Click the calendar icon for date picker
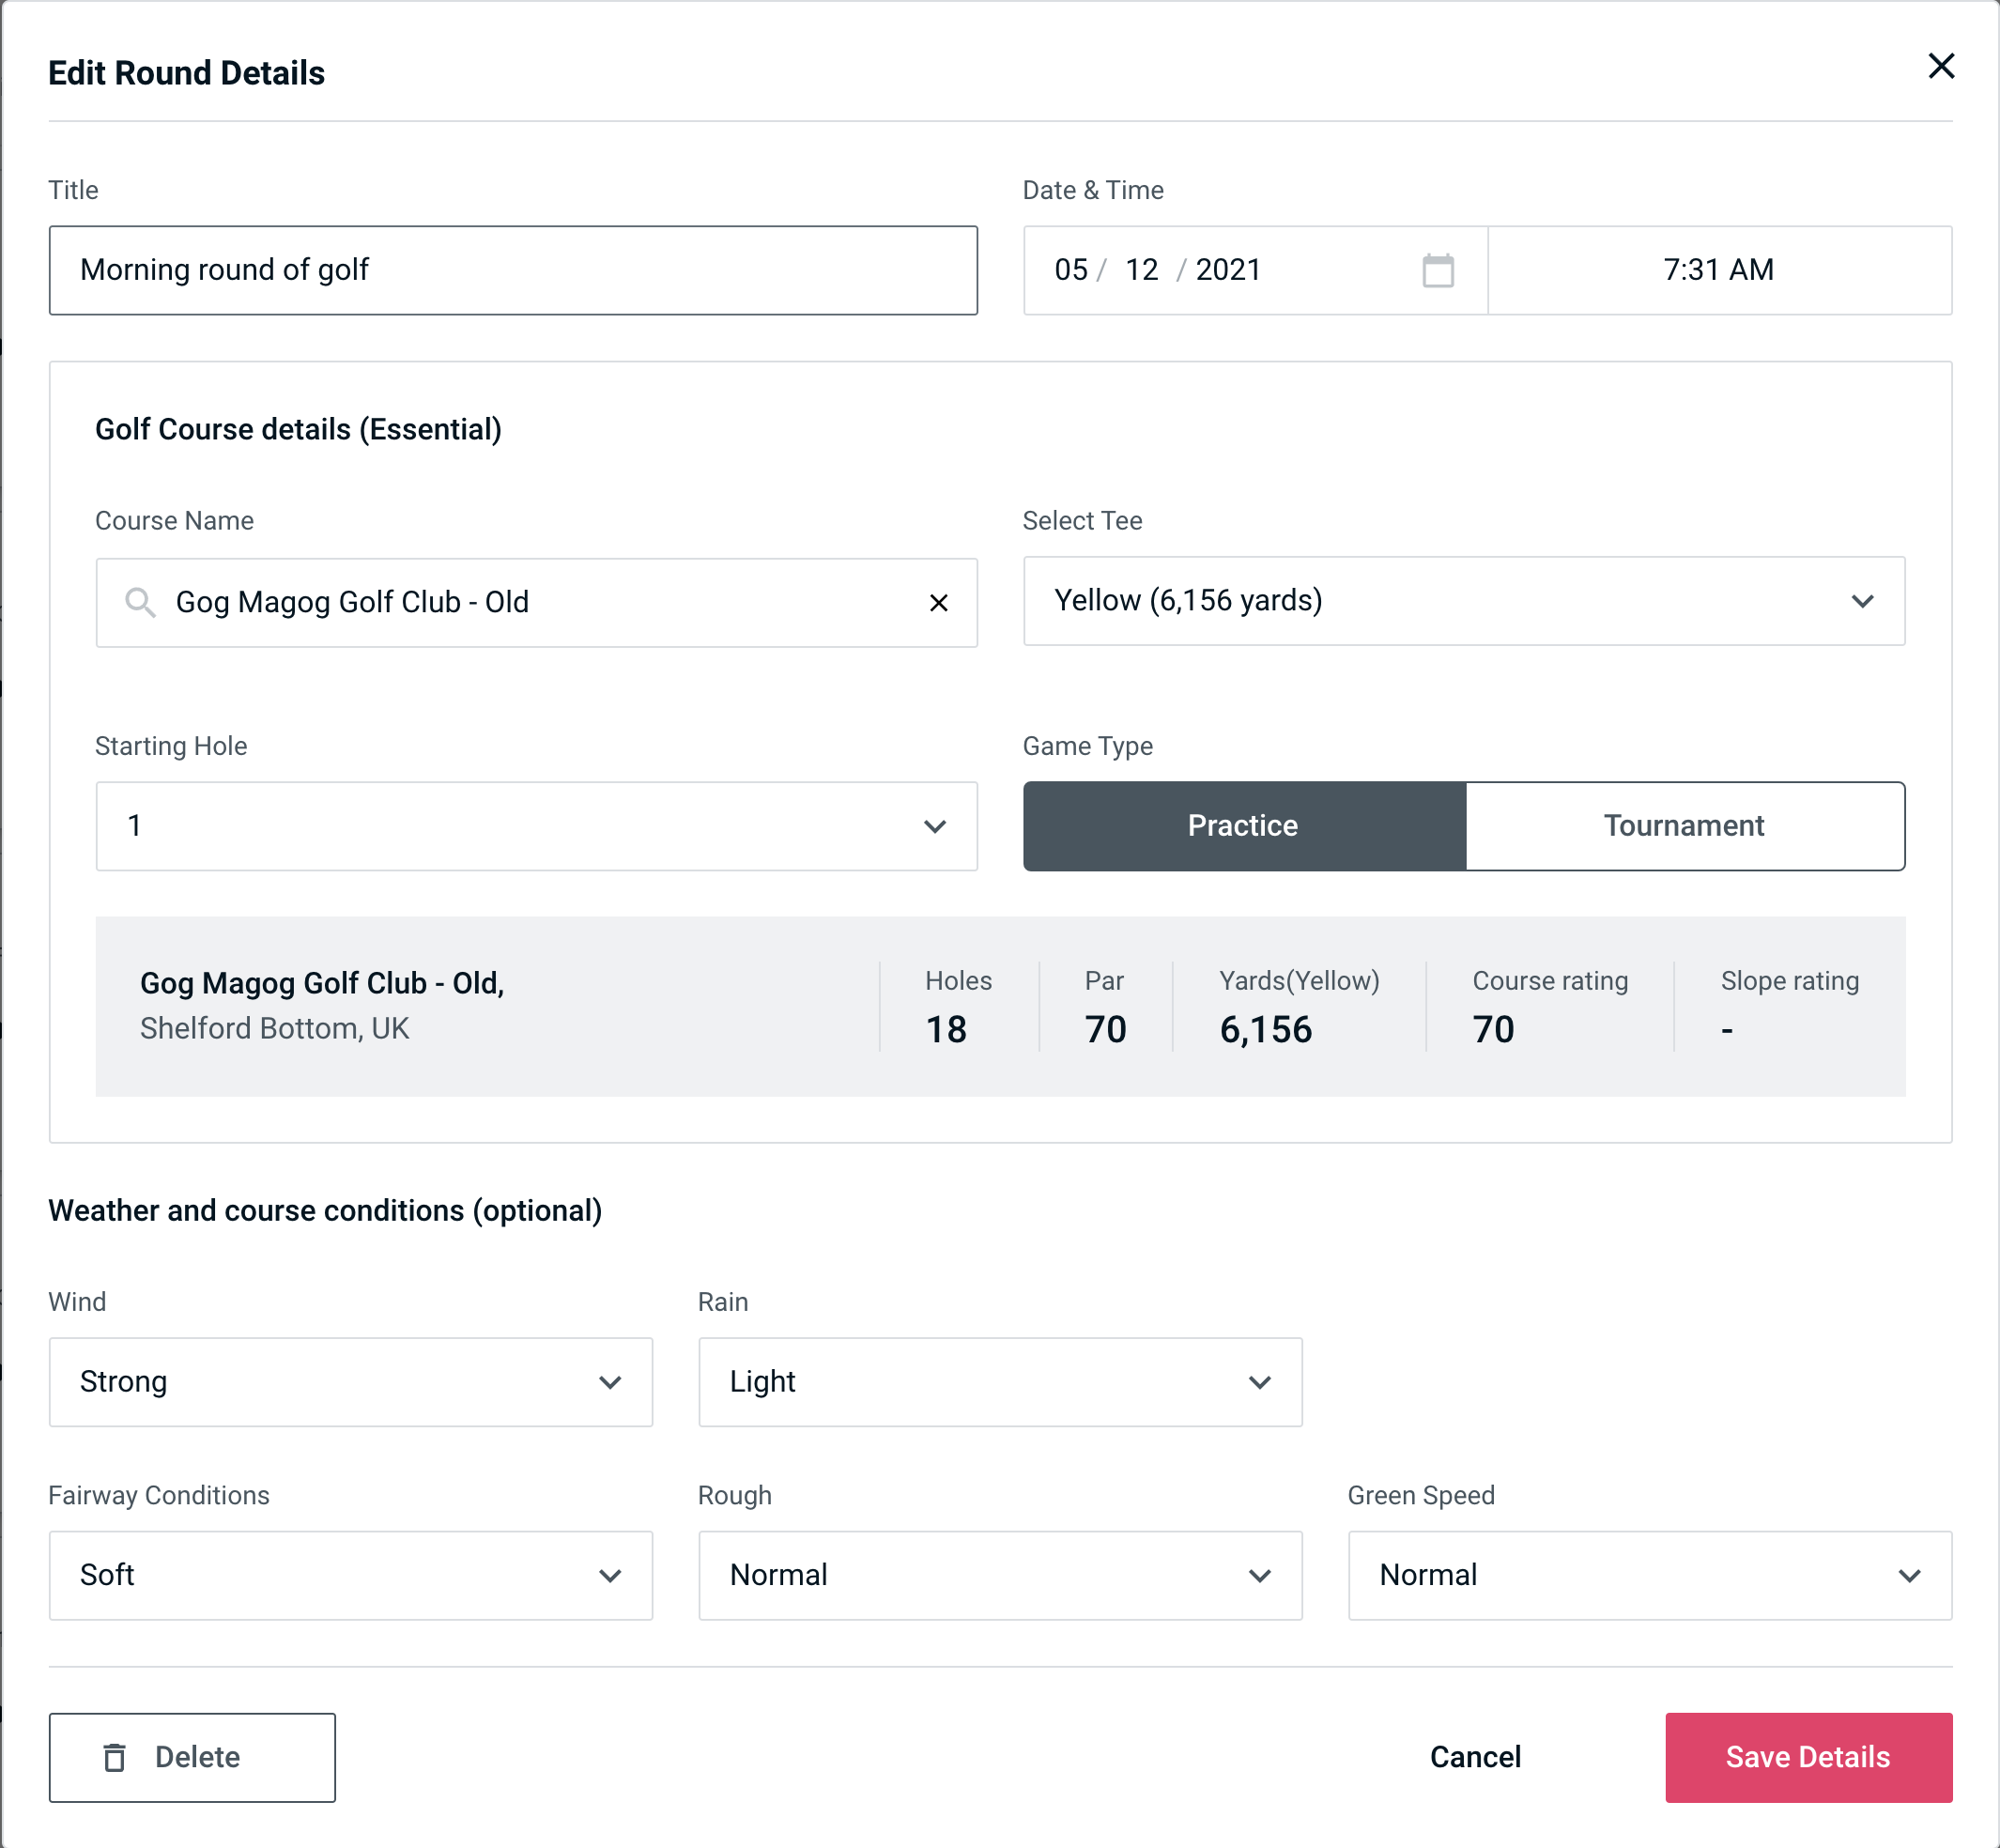2000x1848 pixels. (x=1439, y=270)
